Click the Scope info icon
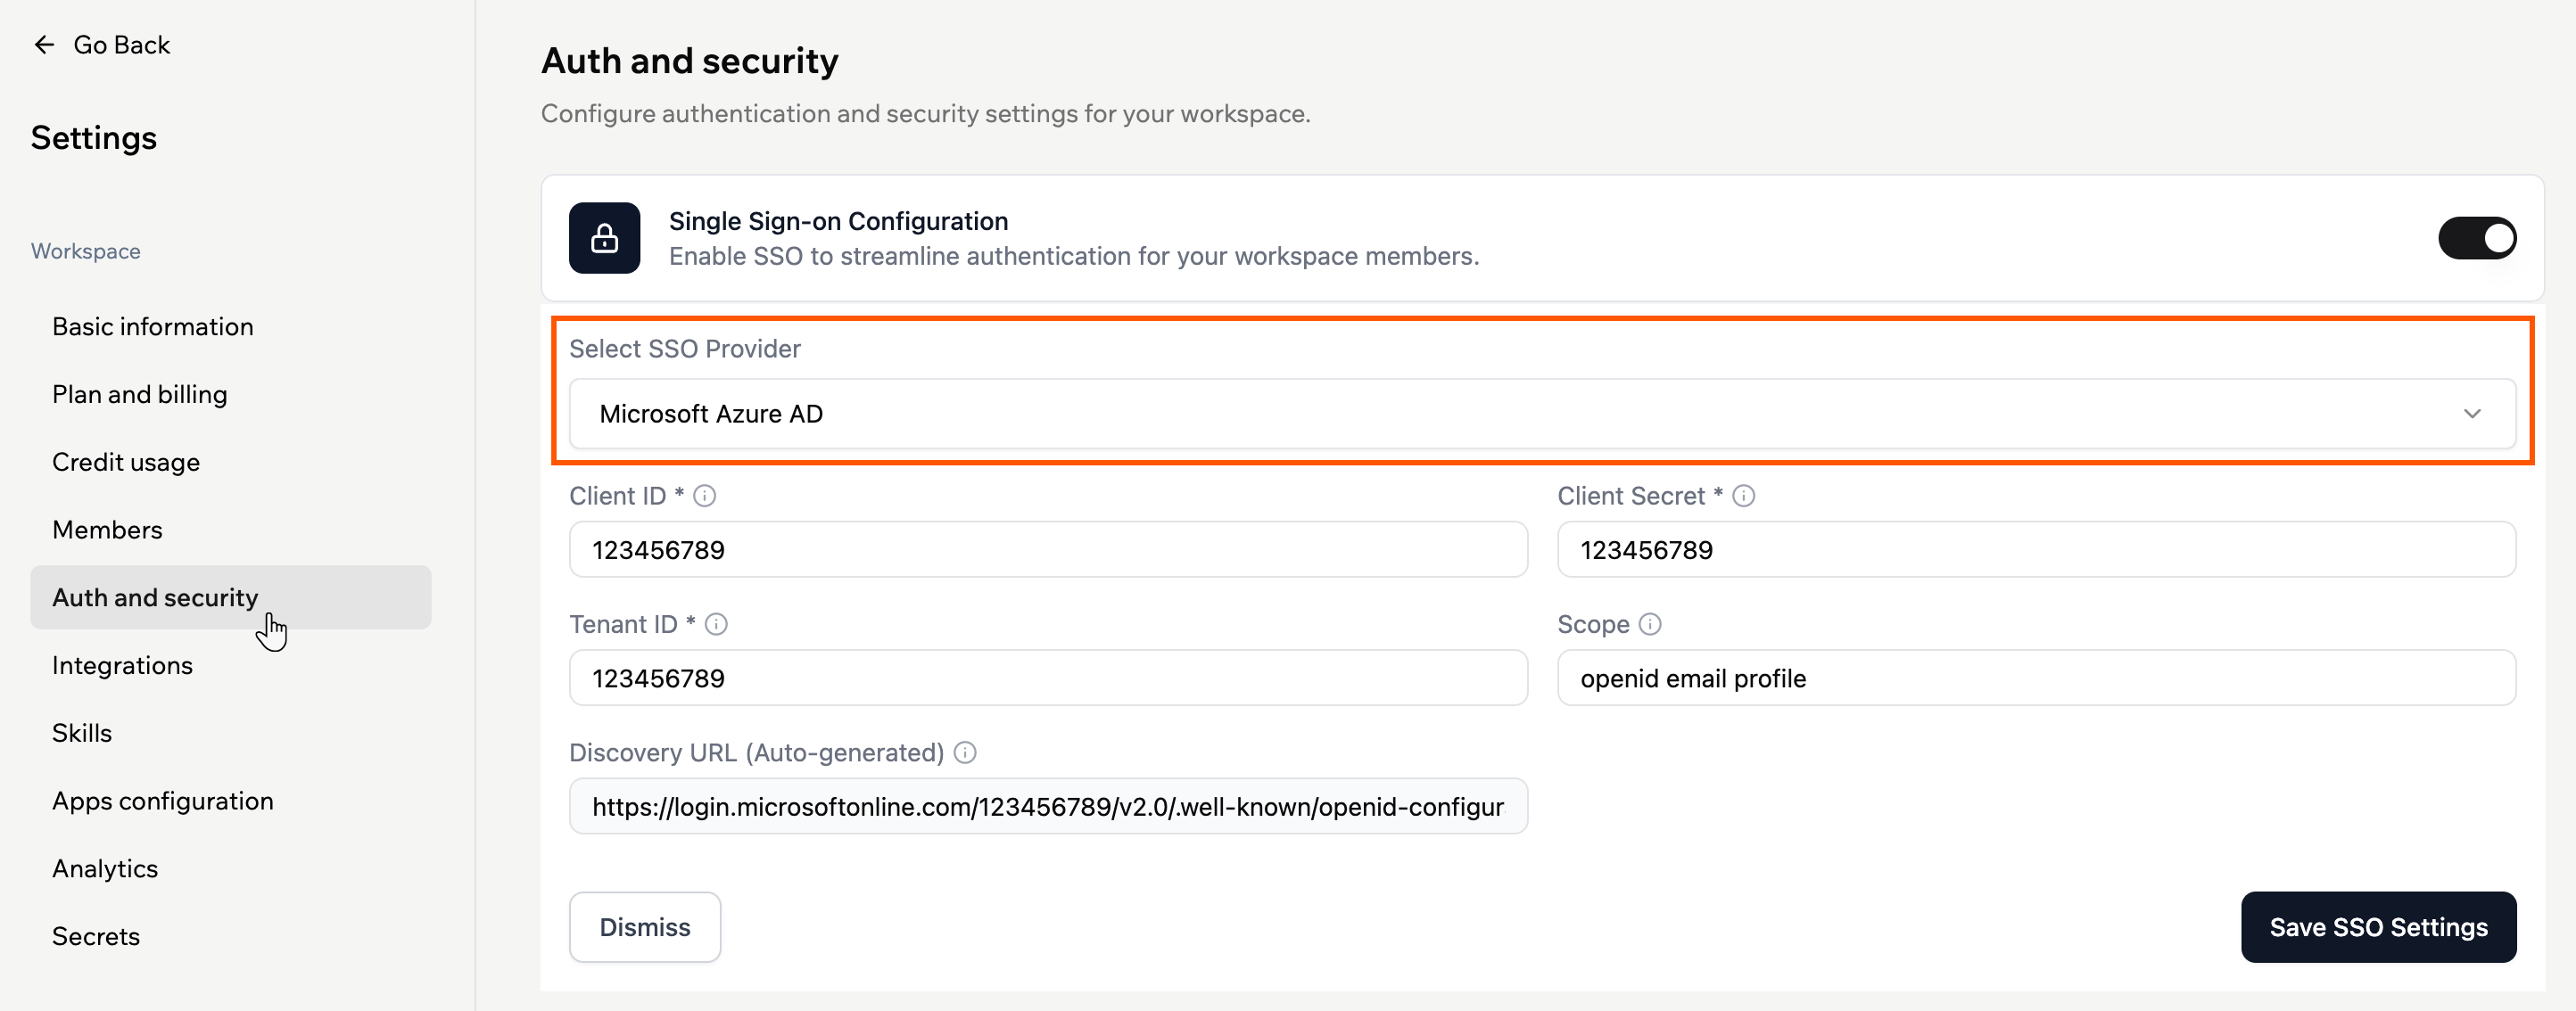Viewport: 2576px width, 1011px height. [1650, 624]
